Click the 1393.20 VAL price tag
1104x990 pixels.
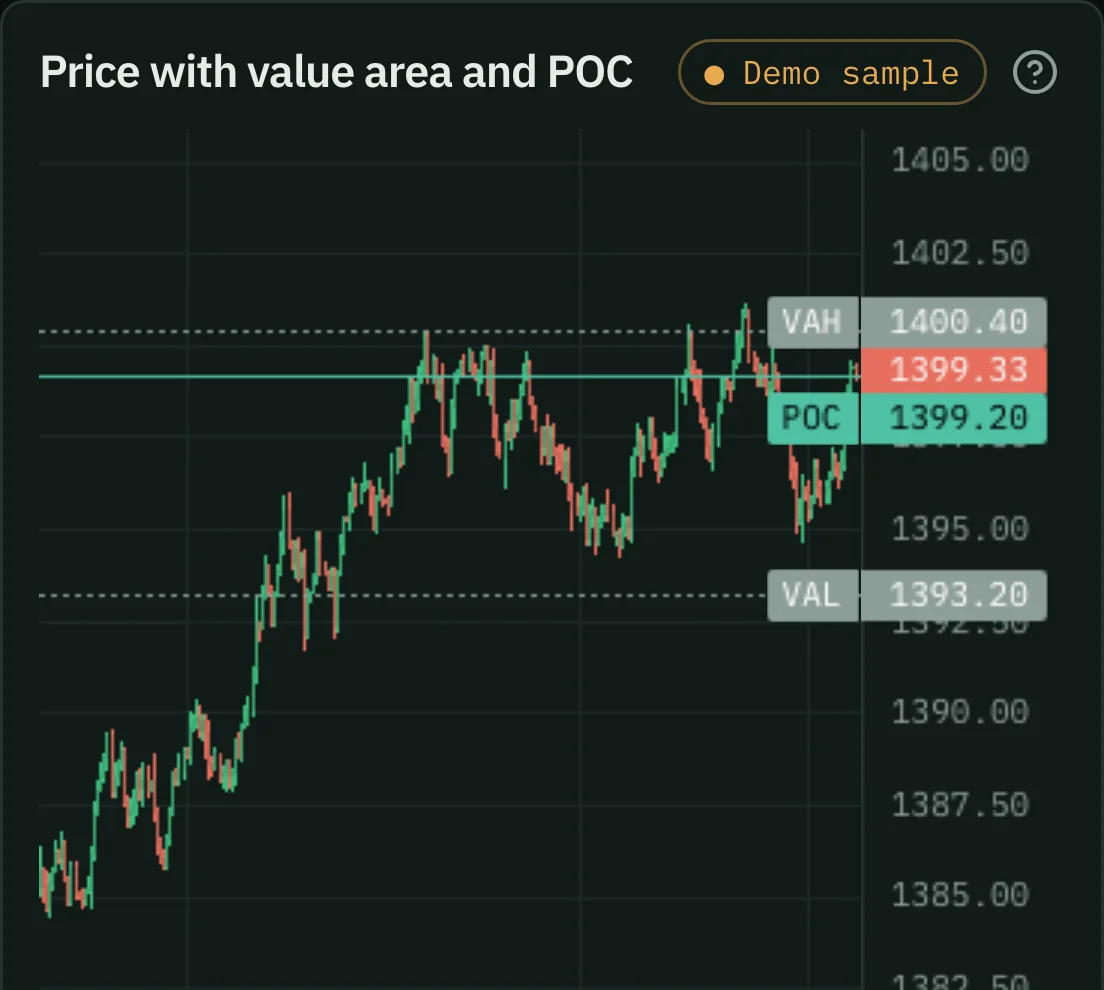click(x=953, y=595)
